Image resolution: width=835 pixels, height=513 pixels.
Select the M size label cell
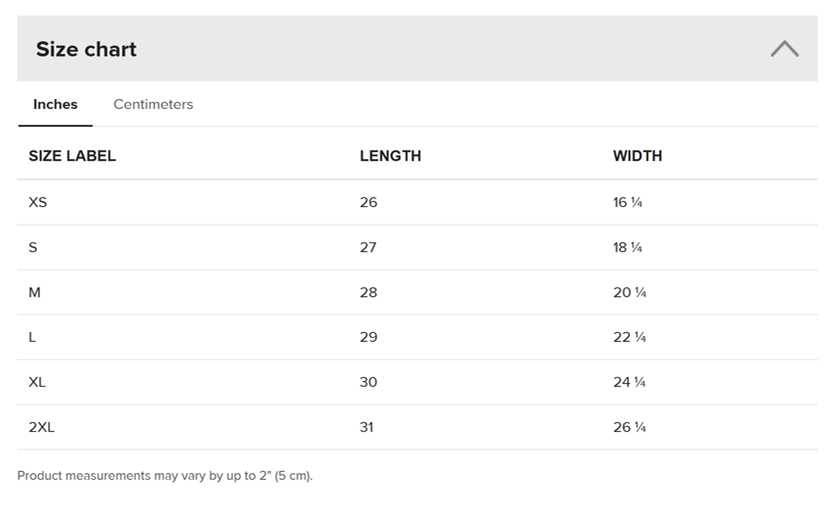[x=35, y=292]
